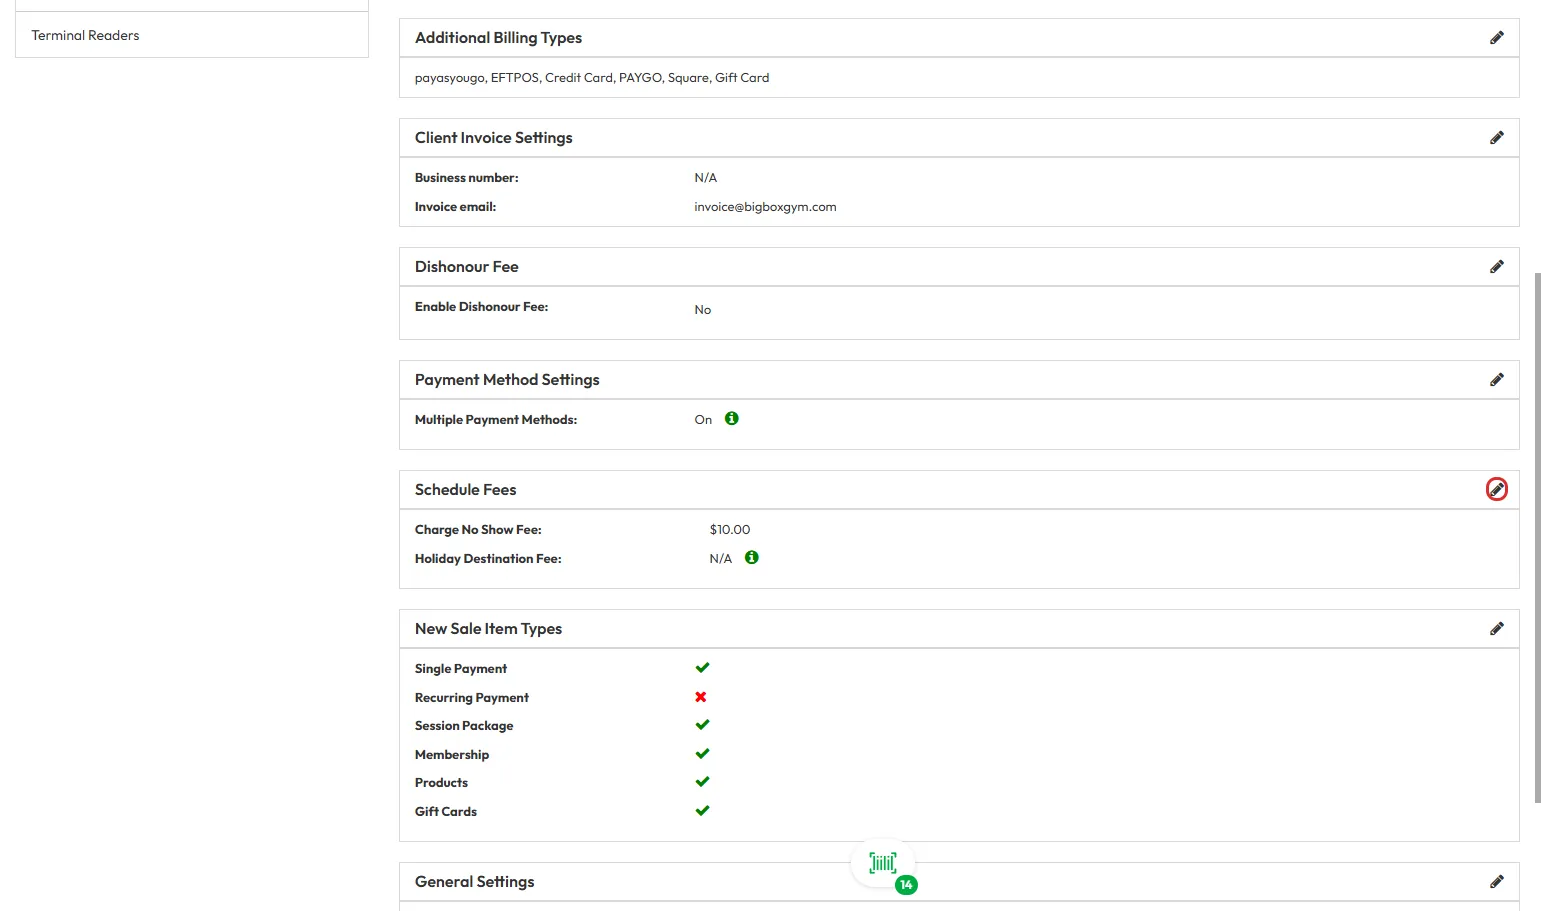Click the Gift Cards green checkmark
1541x911 pixels.
(x=702, y=811)
